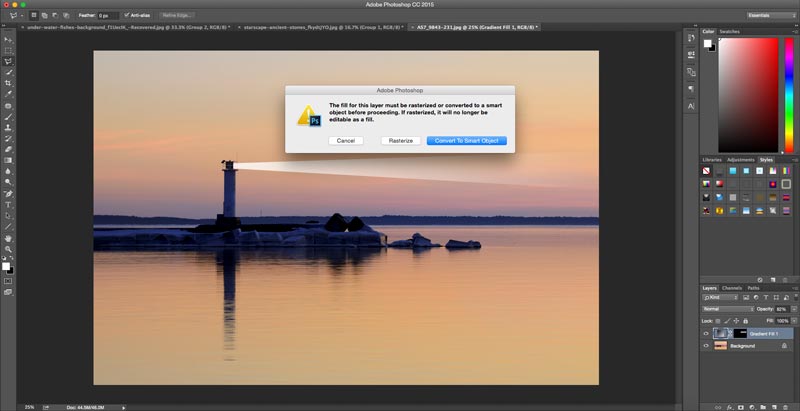Select the Quick Selection brush tool
The height and width of the screenshot is (411, 800).
click(x=8, y=72)
